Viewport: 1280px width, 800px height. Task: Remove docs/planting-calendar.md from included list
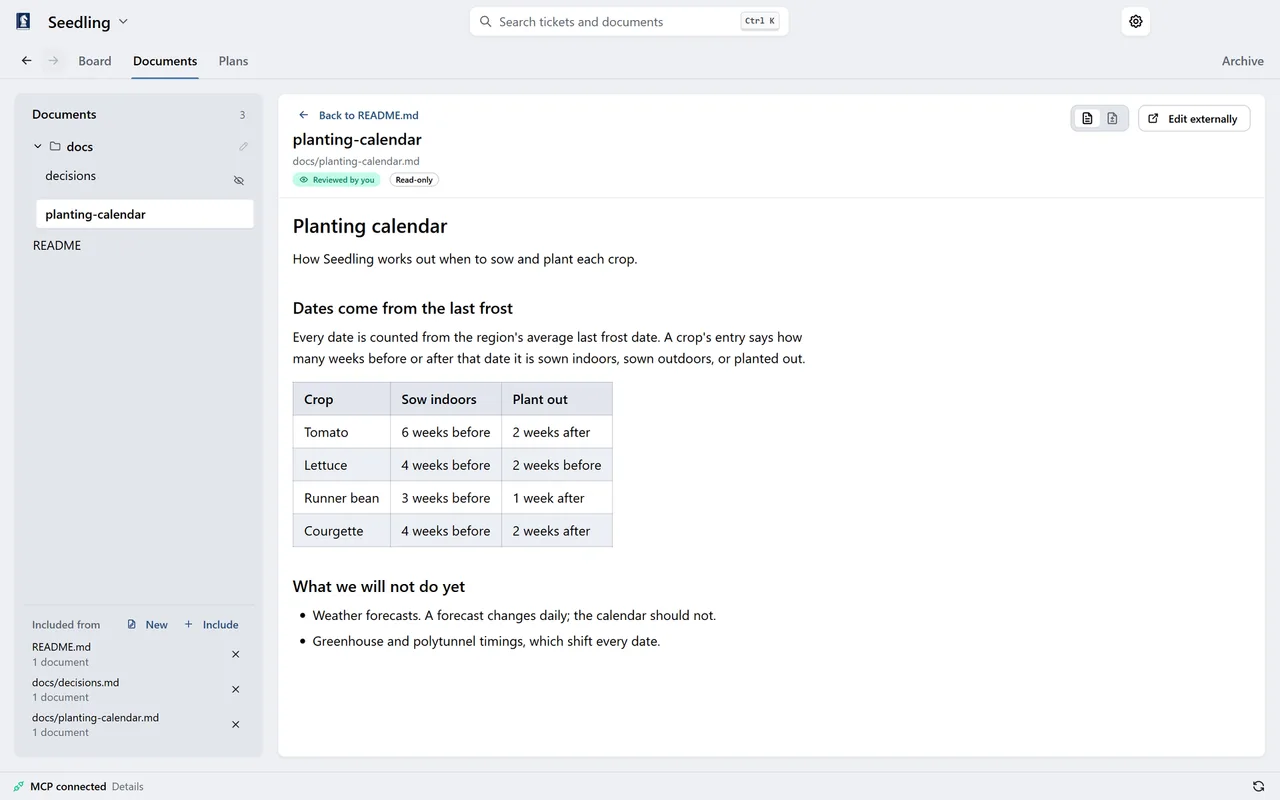tap(236, 724)
